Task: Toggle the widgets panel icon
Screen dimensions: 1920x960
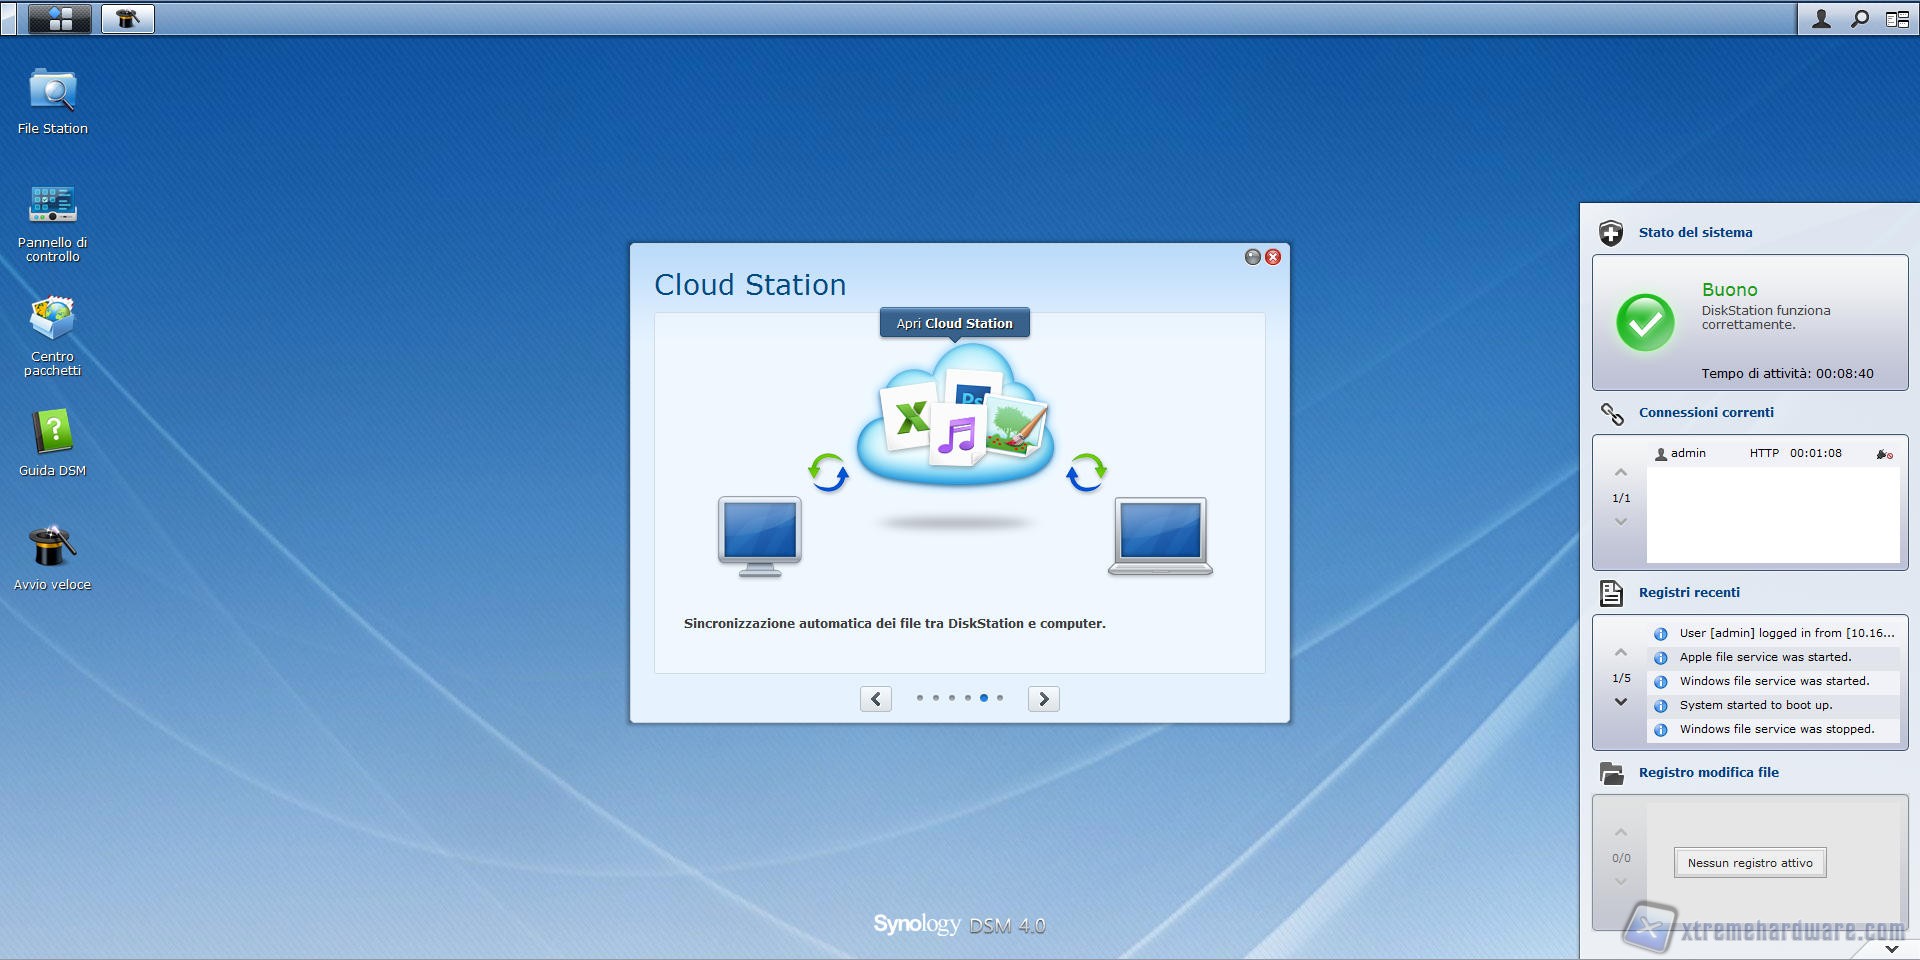Action: pos(1896,19)
